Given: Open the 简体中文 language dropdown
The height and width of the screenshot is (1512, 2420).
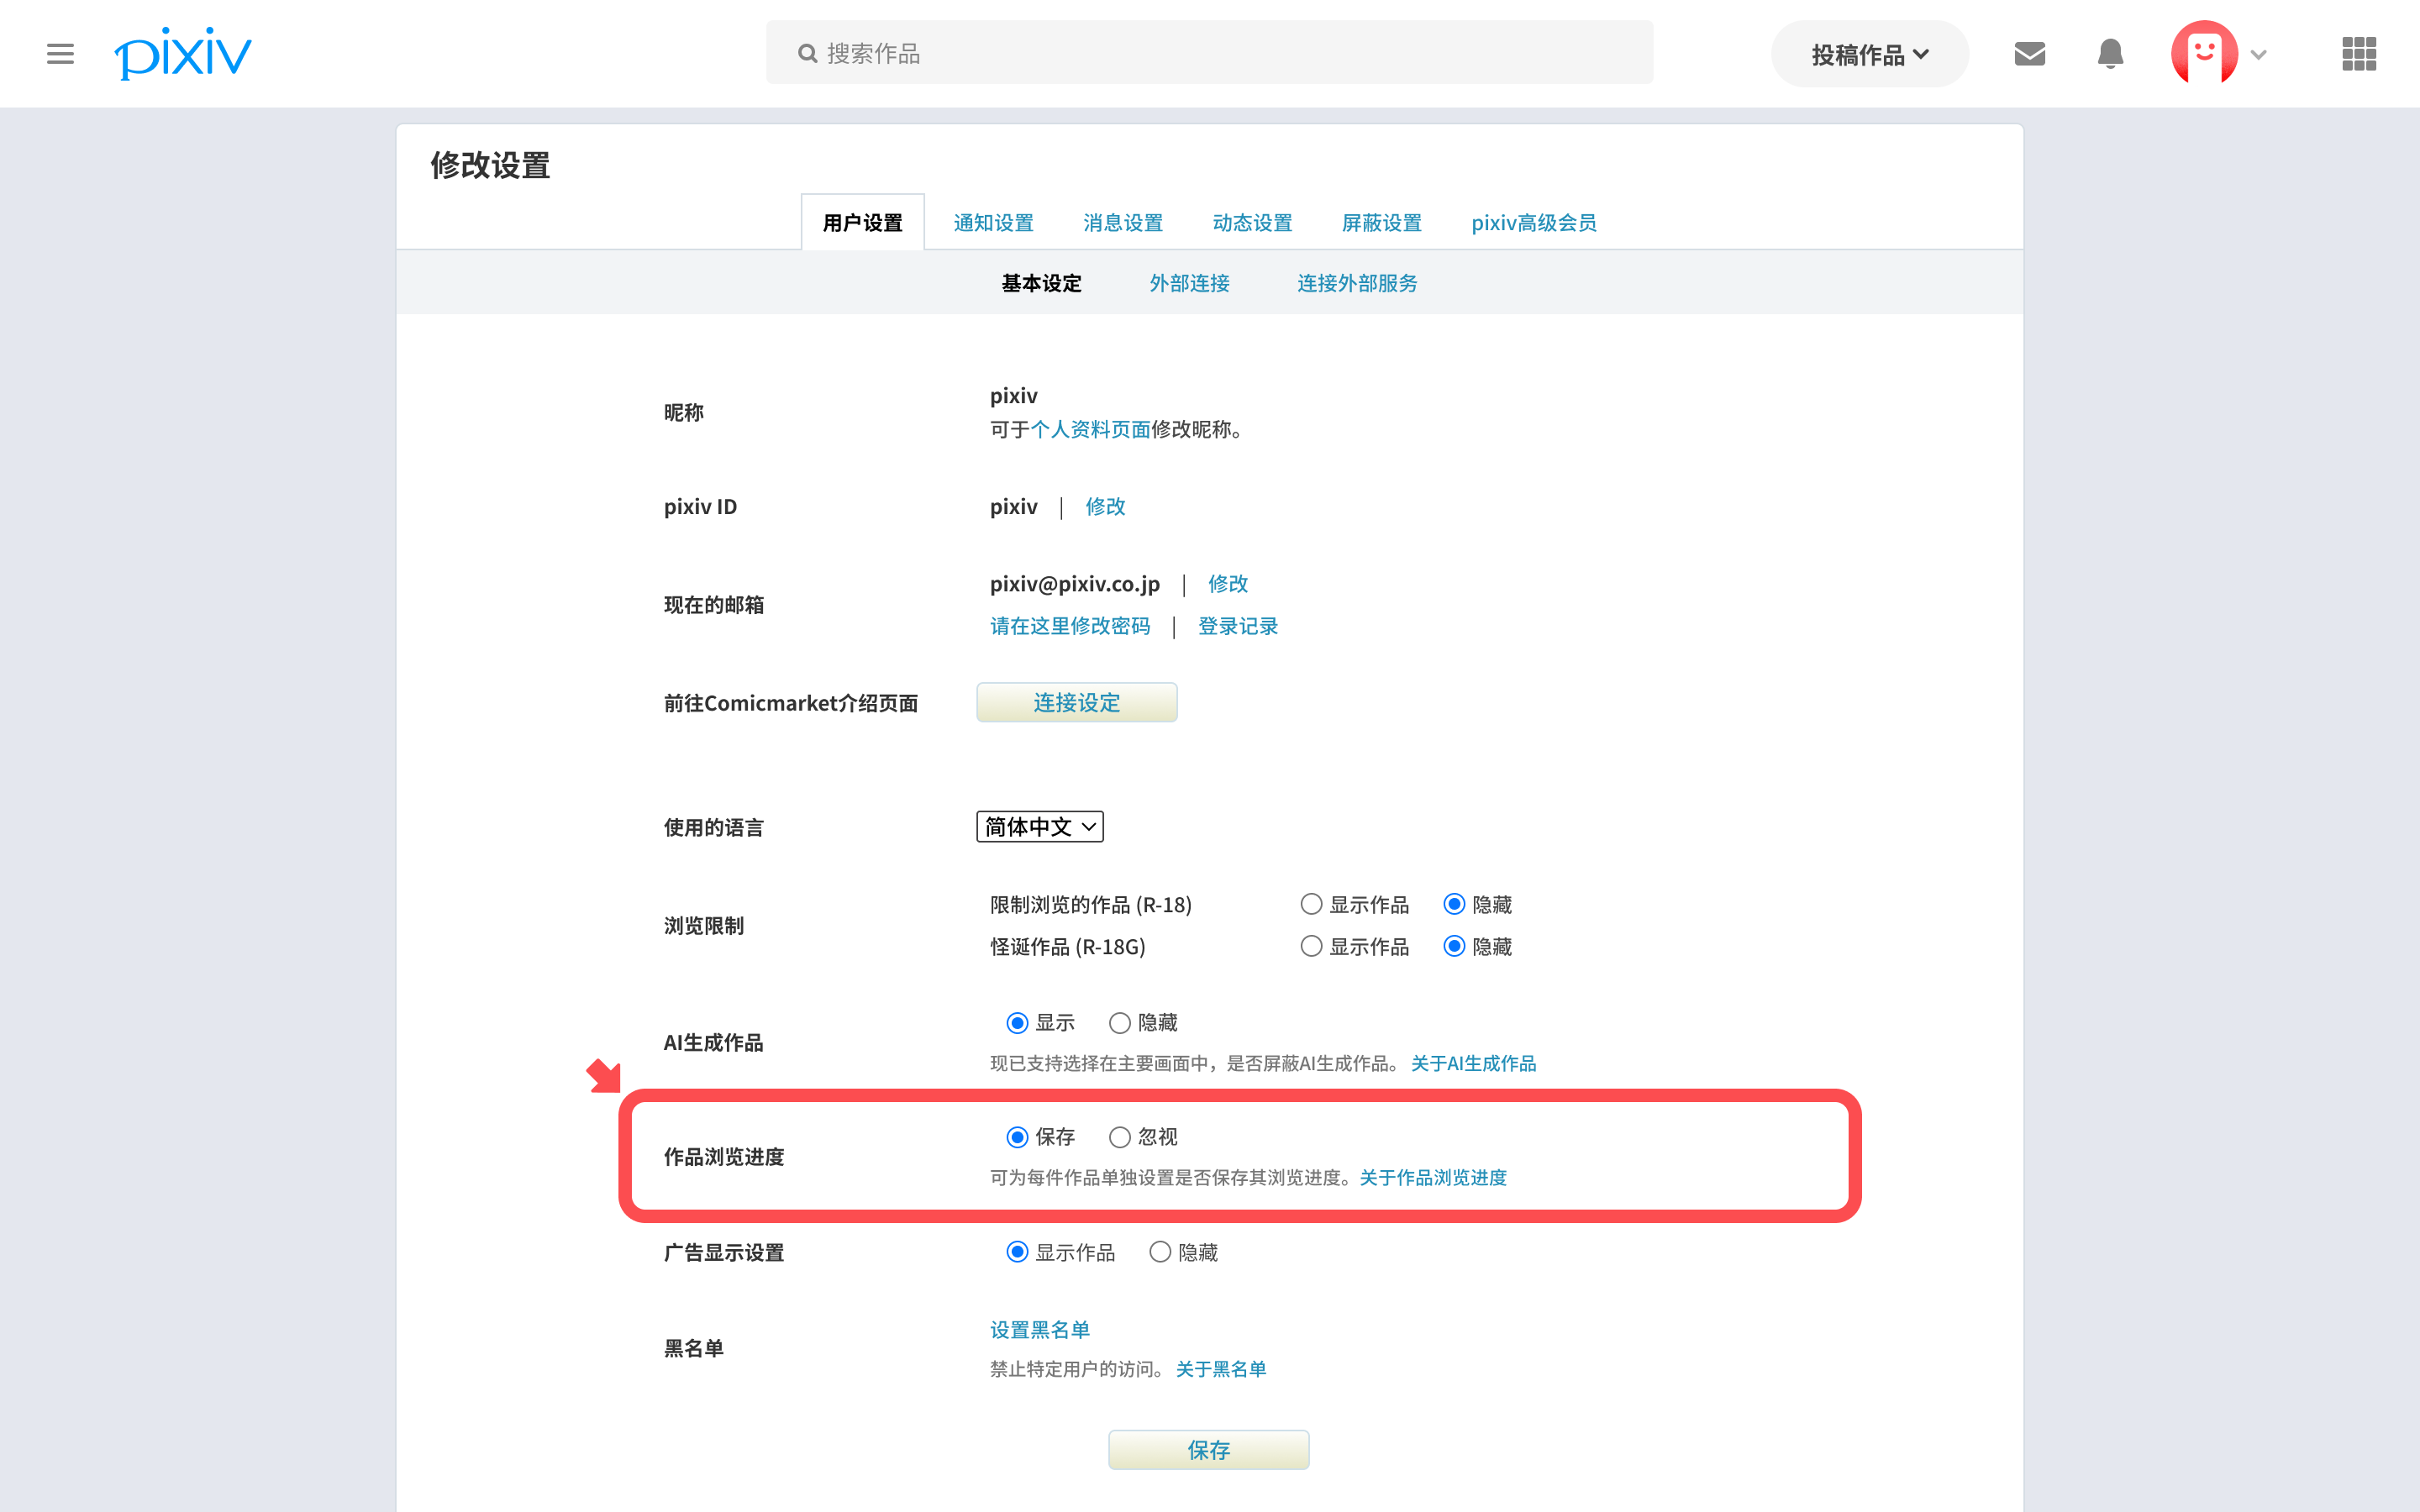Looking at the screenshot, I should click(x=1039, y=827).
